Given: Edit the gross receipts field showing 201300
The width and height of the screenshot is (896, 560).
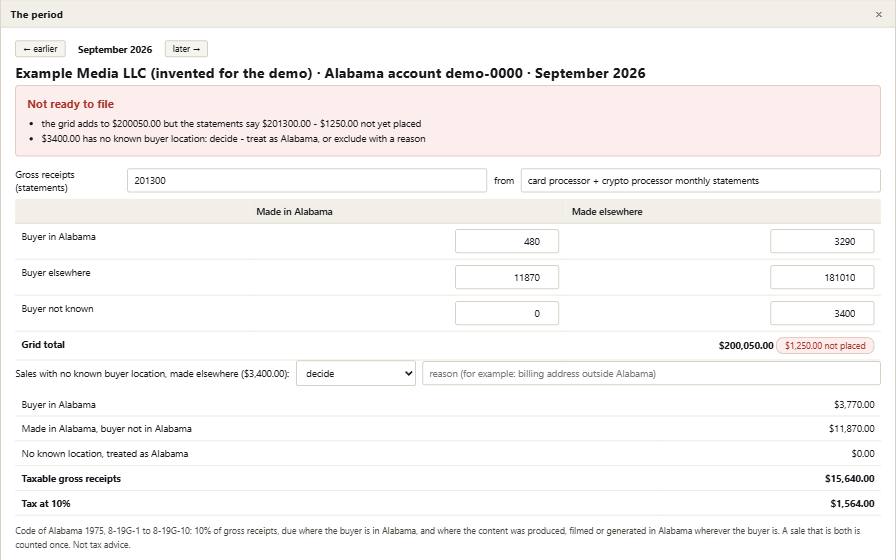Looking at the screenshot, I should 307,181.
